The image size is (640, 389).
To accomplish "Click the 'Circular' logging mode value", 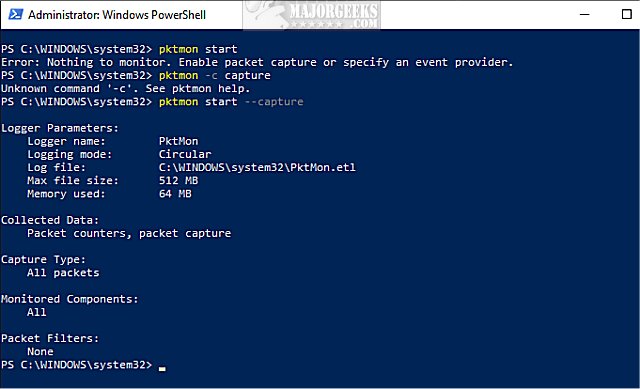I will coord(185,154).
